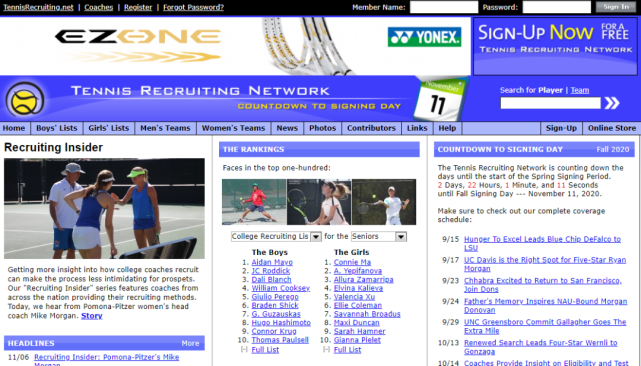Screen dimensions: 641x366
Task: Open Recruiting Insider Pomona-Pitzer headline
Action: pos(106,360)
